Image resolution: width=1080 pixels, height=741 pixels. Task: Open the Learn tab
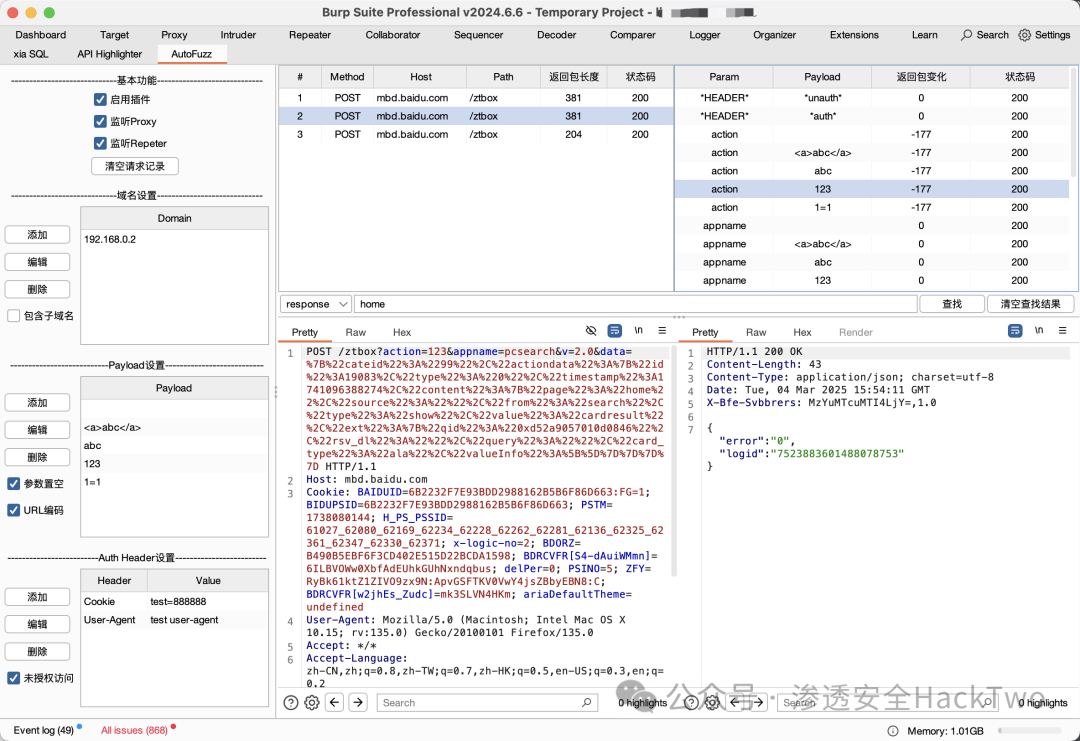click(x=924, y=34)
